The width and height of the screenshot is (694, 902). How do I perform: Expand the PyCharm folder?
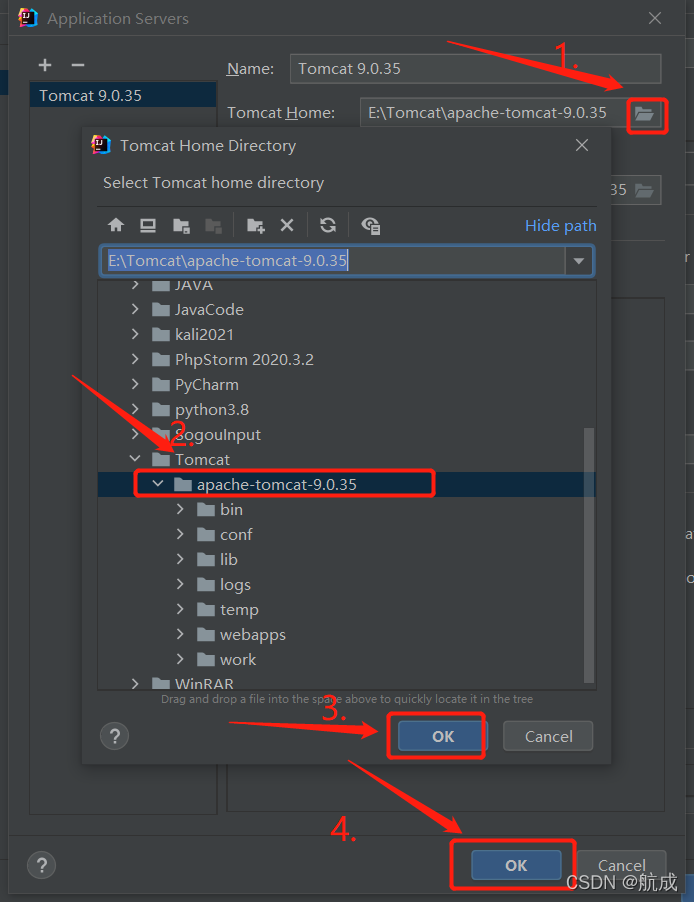pos(135,384)
